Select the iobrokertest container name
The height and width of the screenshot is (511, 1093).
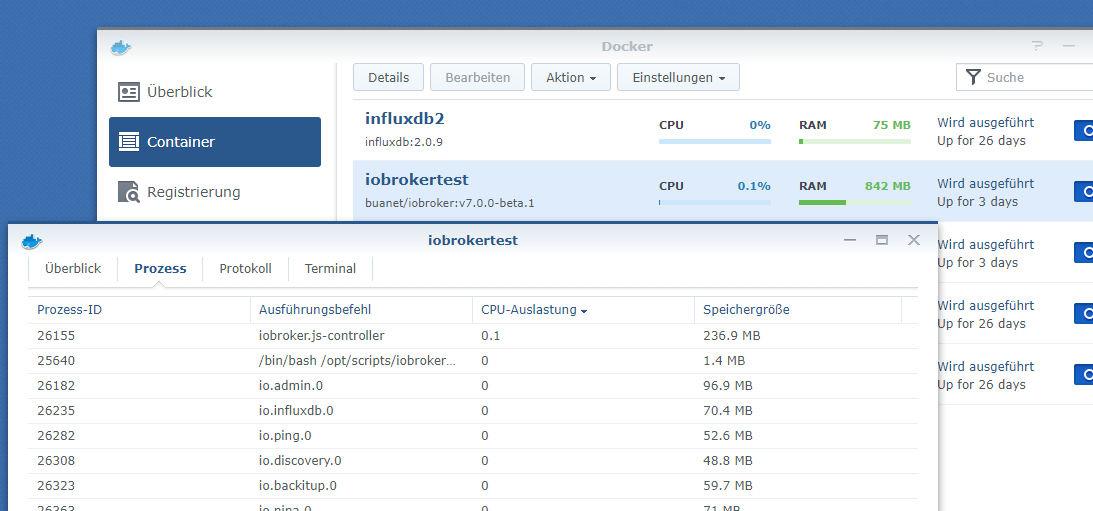pos(417,179)
